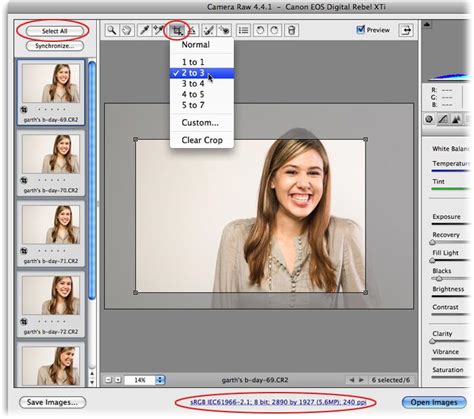Go to previous image arrow
Screen dimensions: 474x419
tap(352, 380)
